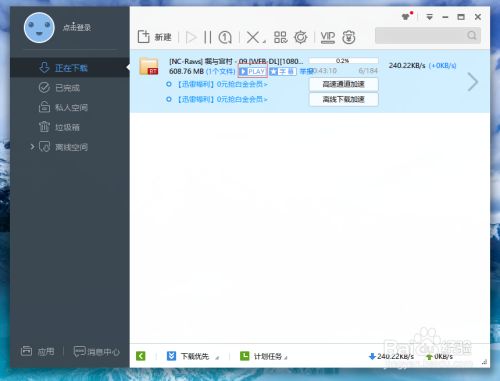500x381 pixels.
Task: Select 正在下载 in the sidebar
Action: (70, 68)
